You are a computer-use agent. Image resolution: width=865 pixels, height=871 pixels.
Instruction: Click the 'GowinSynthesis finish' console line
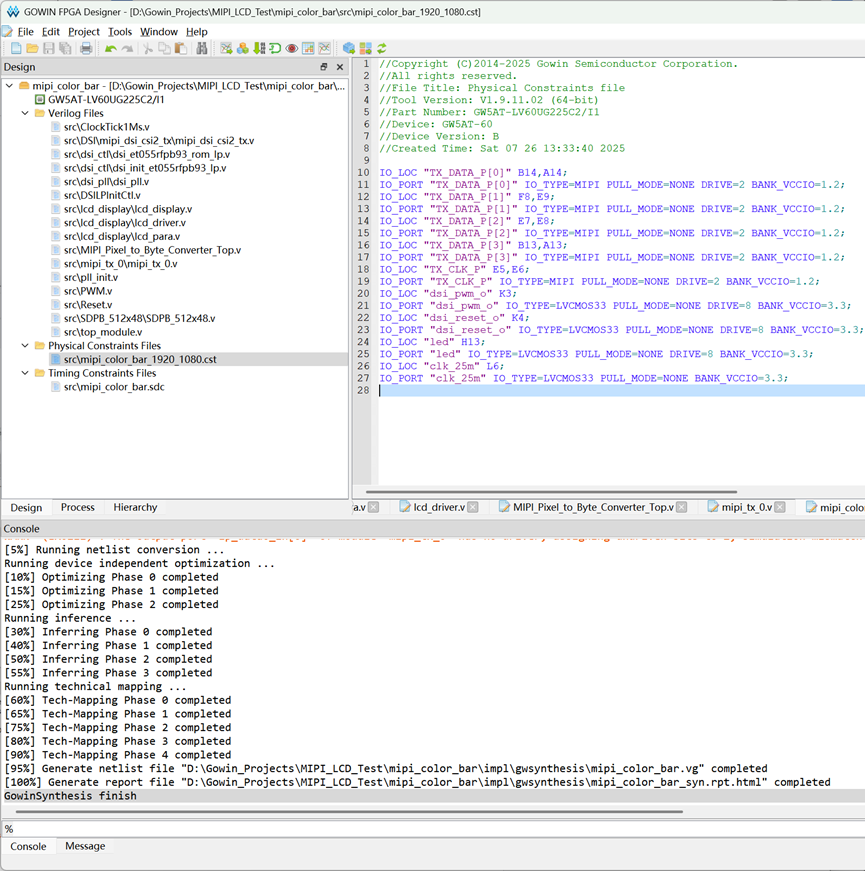tap(71, 796)
